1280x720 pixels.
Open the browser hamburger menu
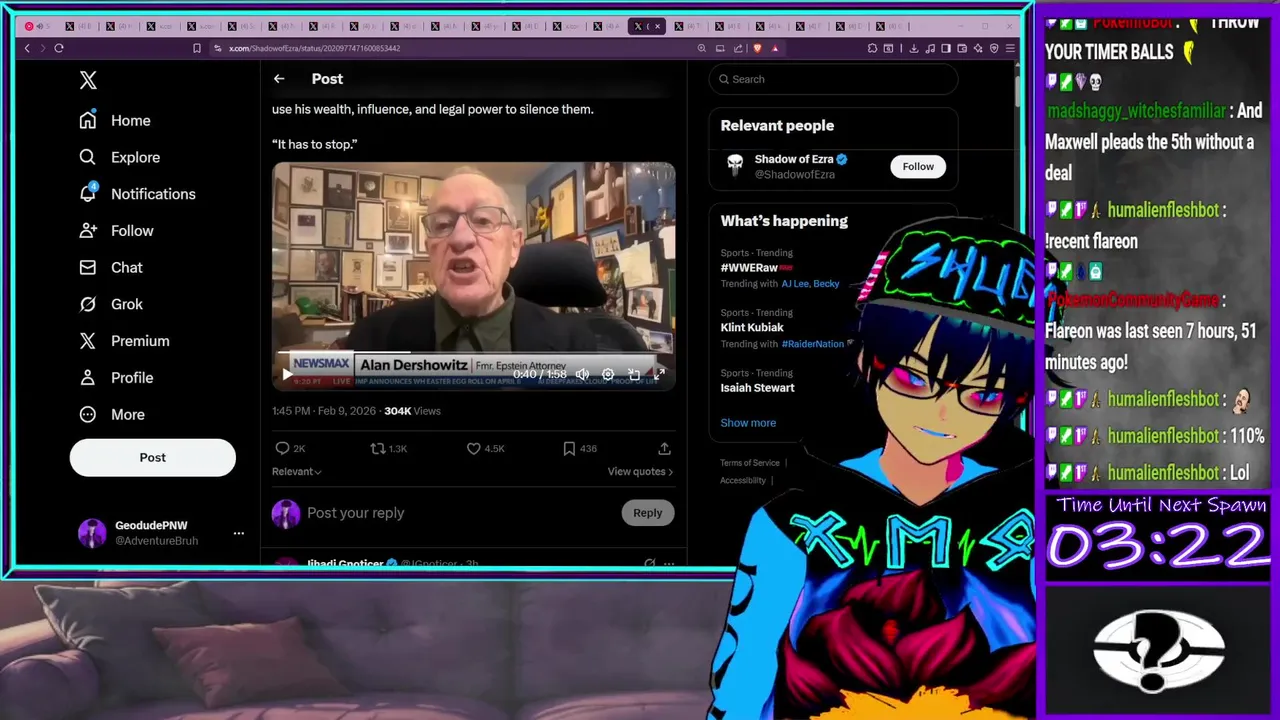pos(1010,48)
